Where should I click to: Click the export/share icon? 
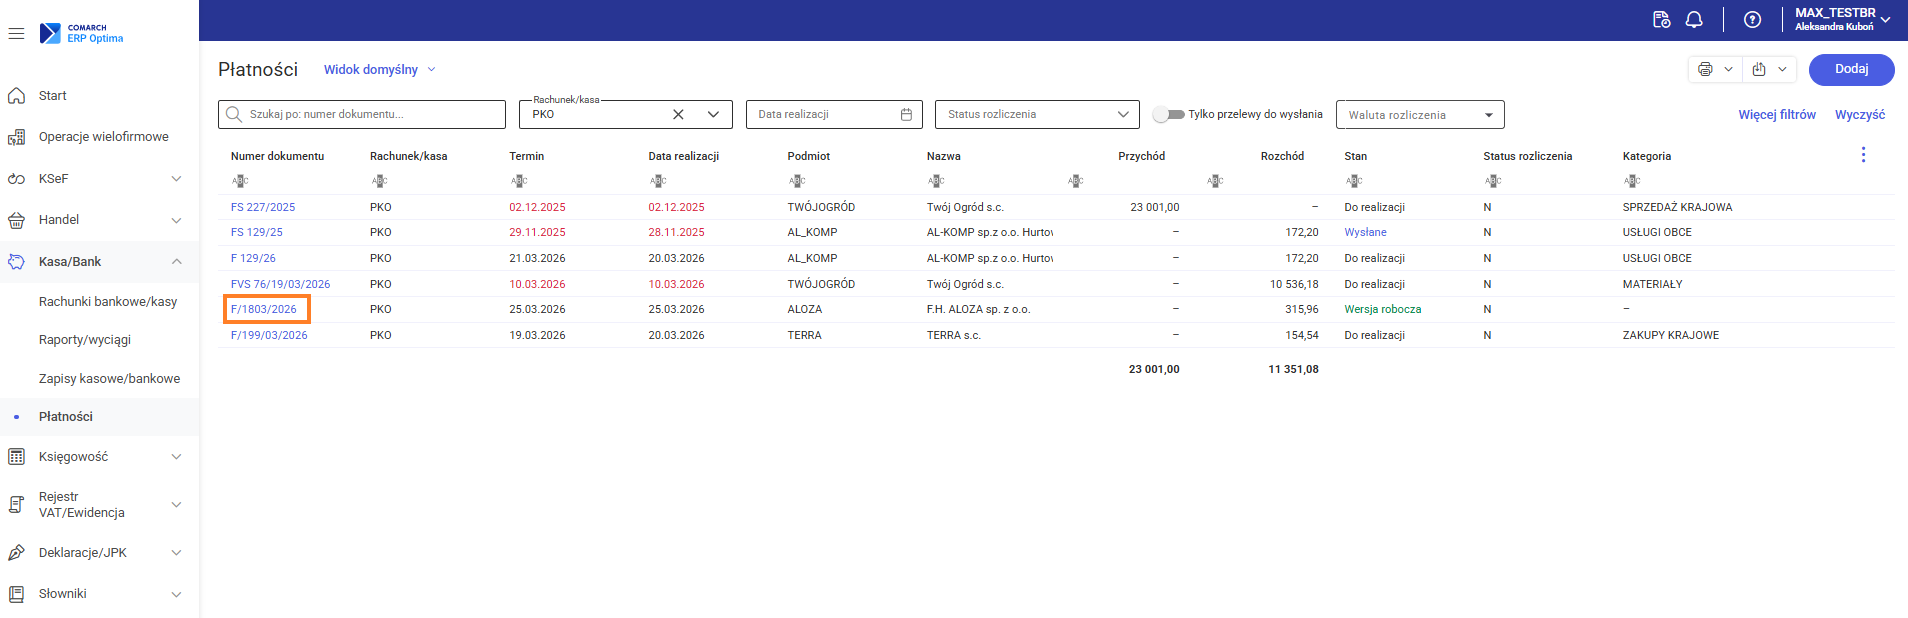coord(1759,69)
